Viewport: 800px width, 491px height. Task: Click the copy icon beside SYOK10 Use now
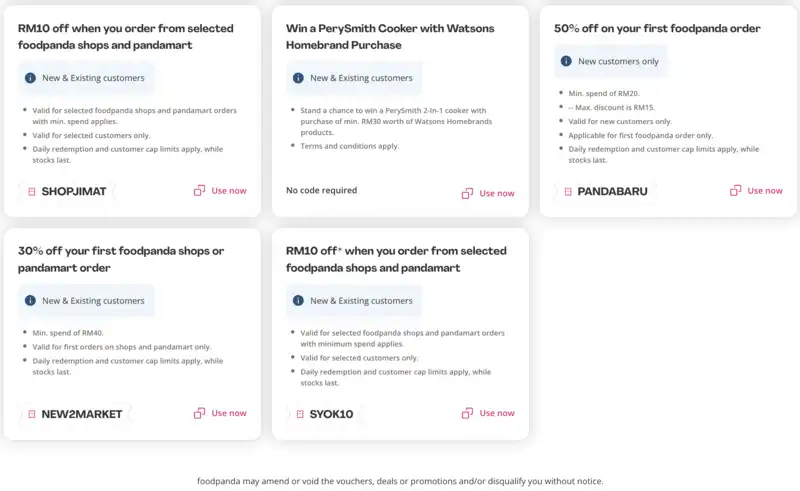tap(467, 413)
